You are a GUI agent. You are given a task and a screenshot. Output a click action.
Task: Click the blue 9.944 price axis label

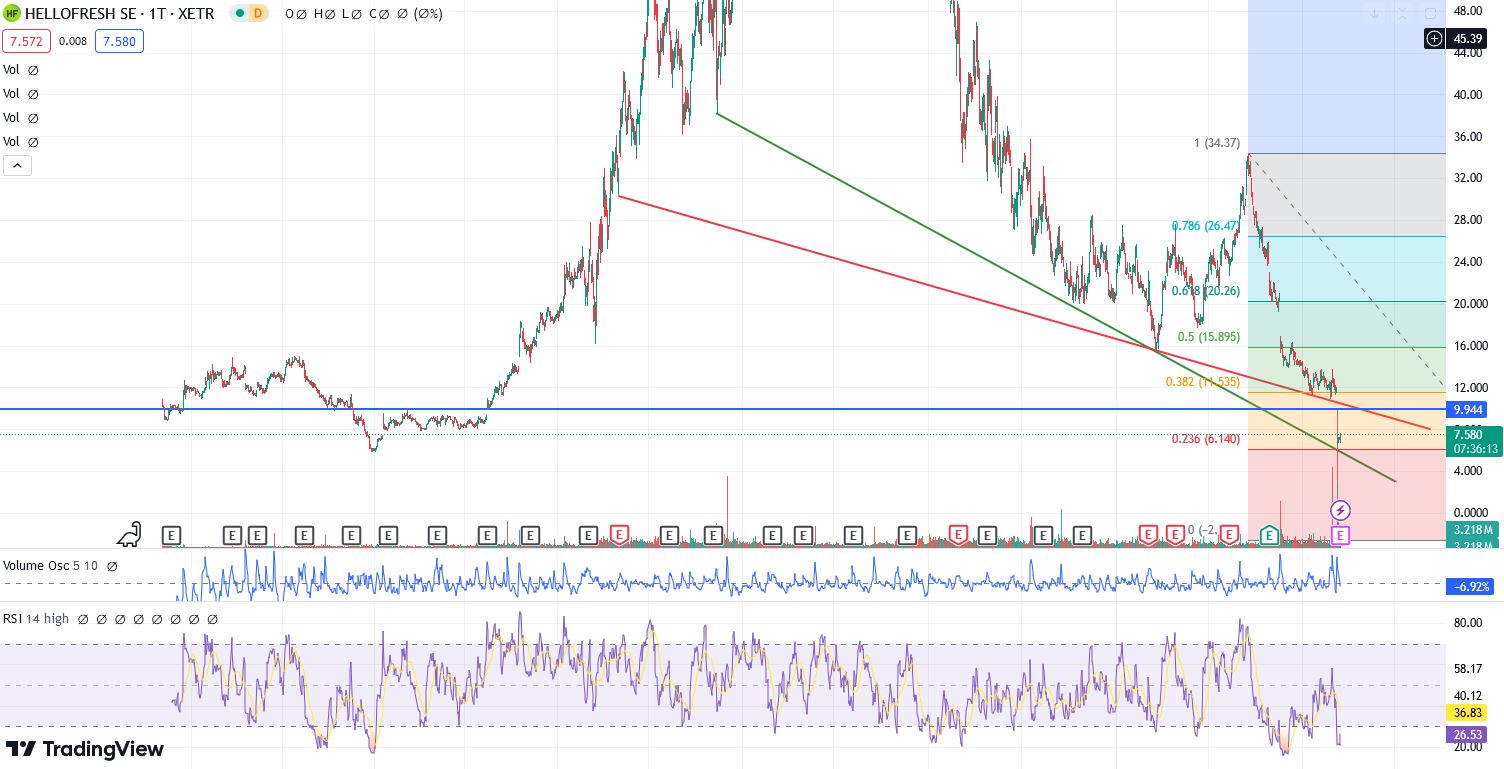1468,409
